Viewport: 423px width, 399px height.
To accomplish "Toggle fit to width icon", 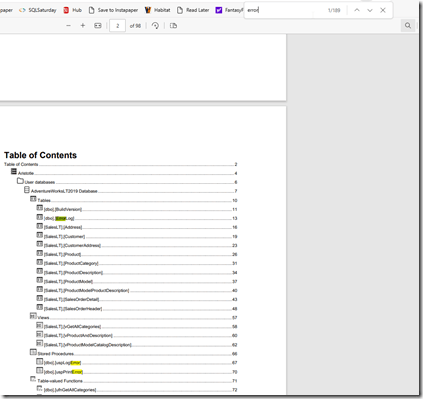I will [x=98, y=26].
